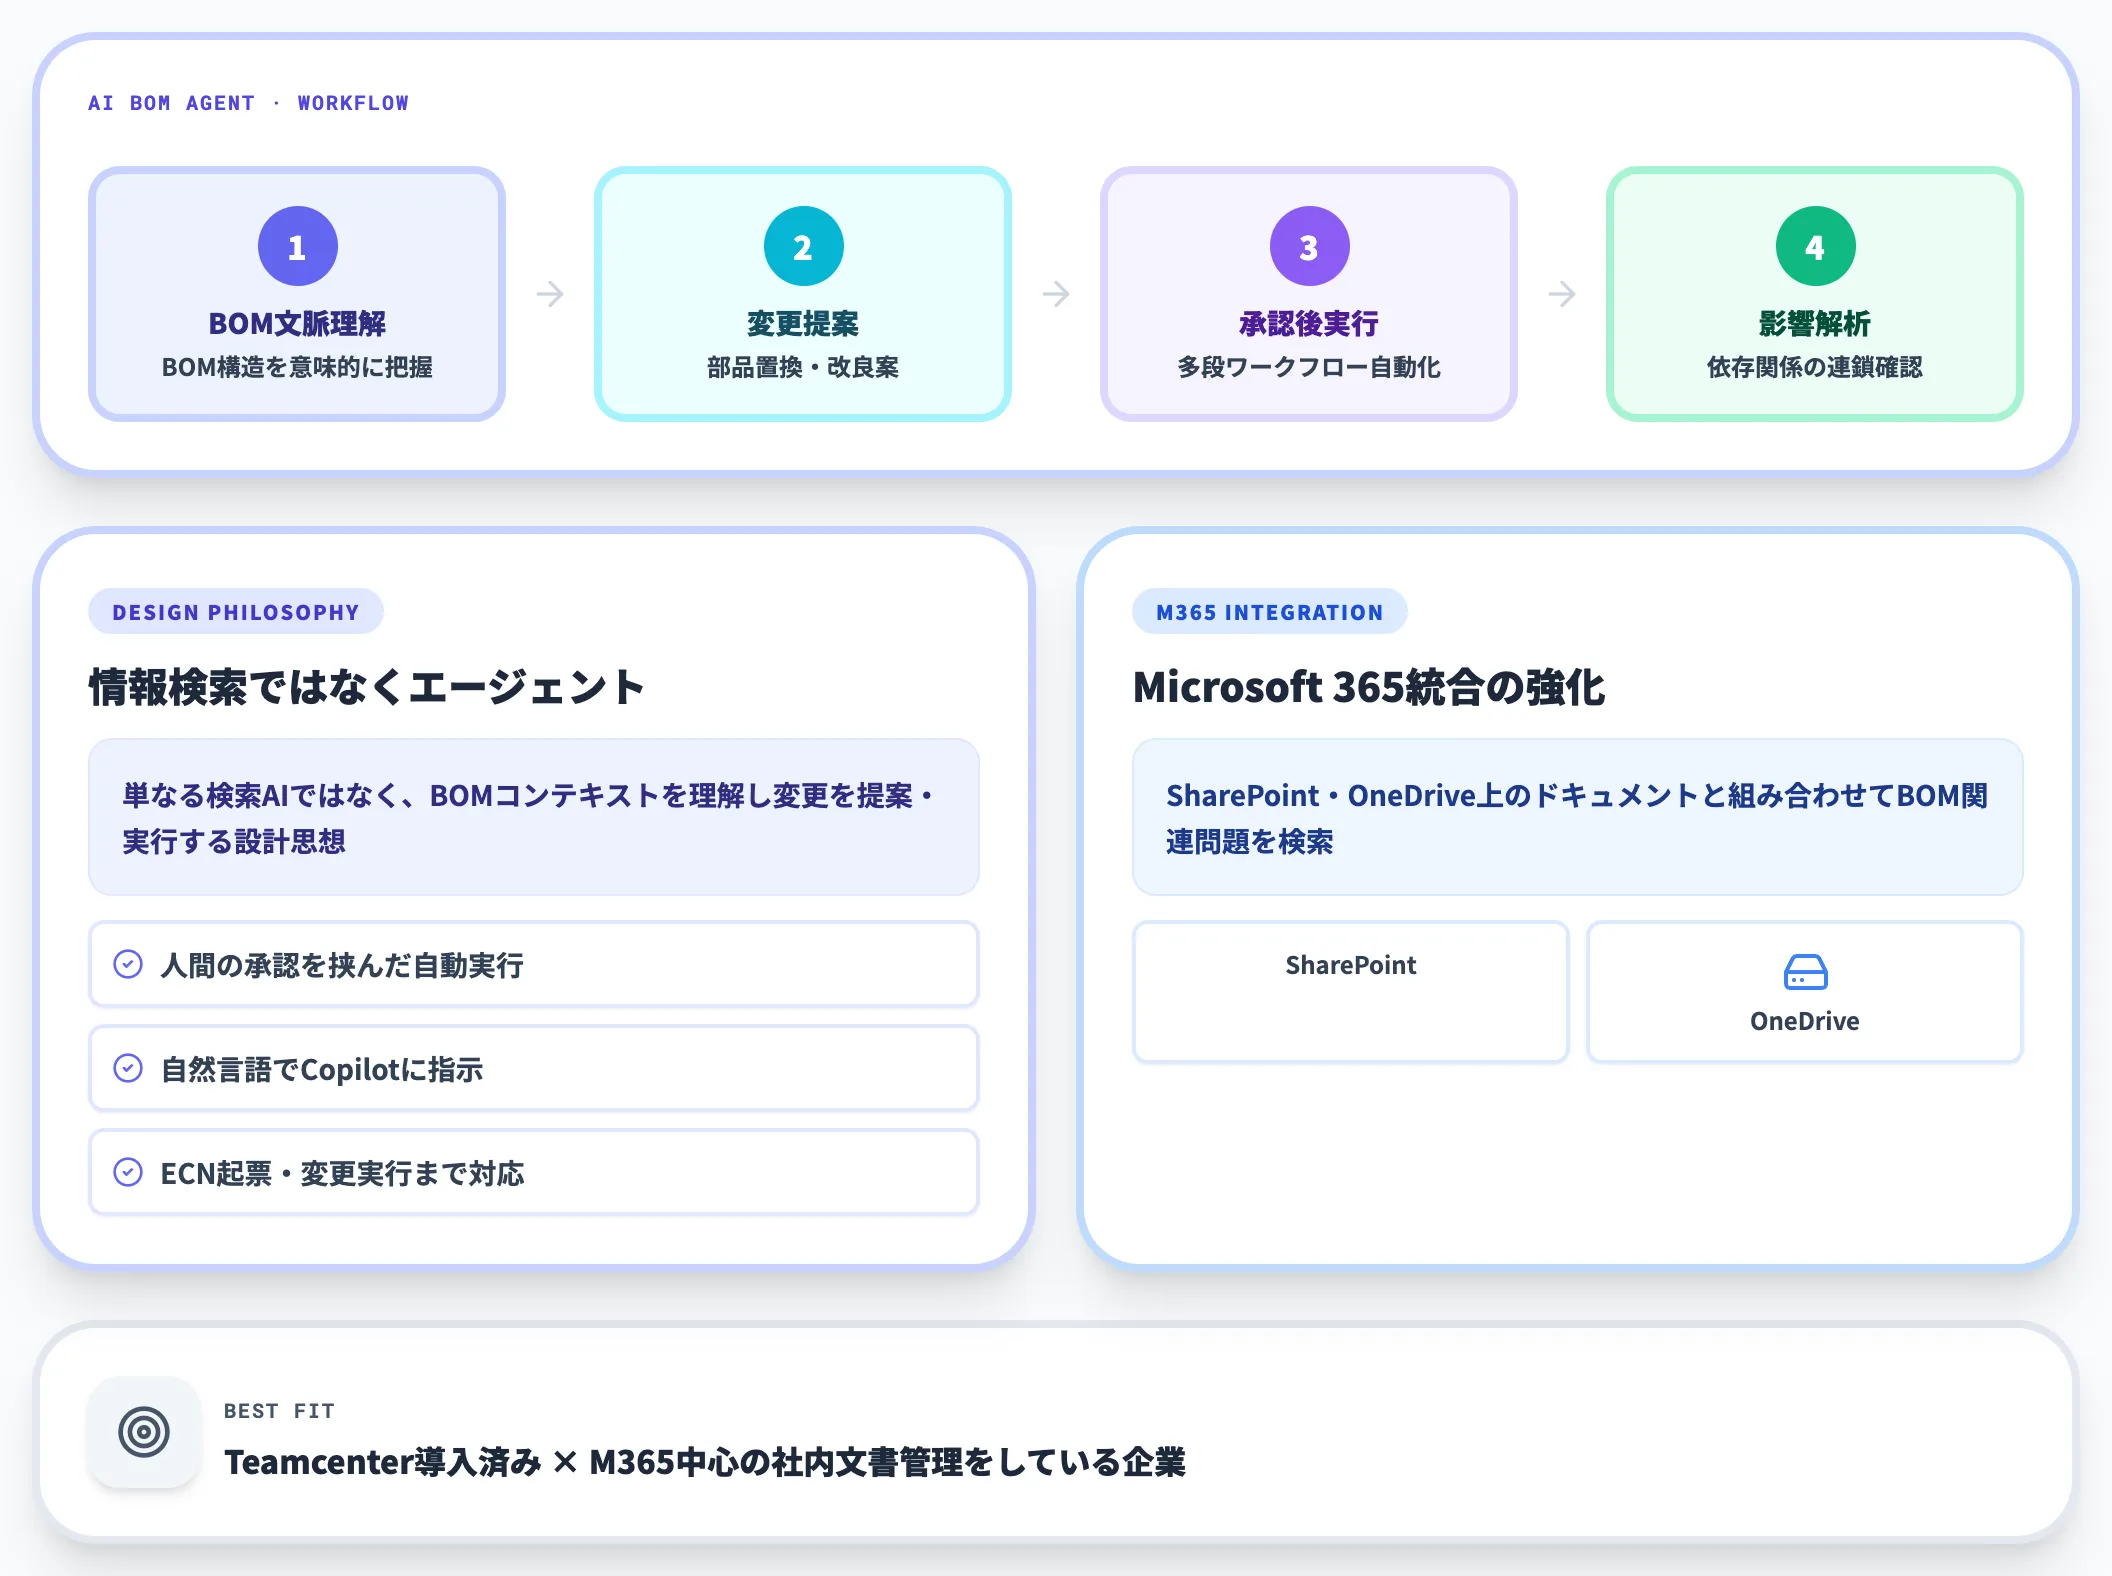Click the 影響解析 step card title
The image size is (2112, 1576).
click(1815, 324)
